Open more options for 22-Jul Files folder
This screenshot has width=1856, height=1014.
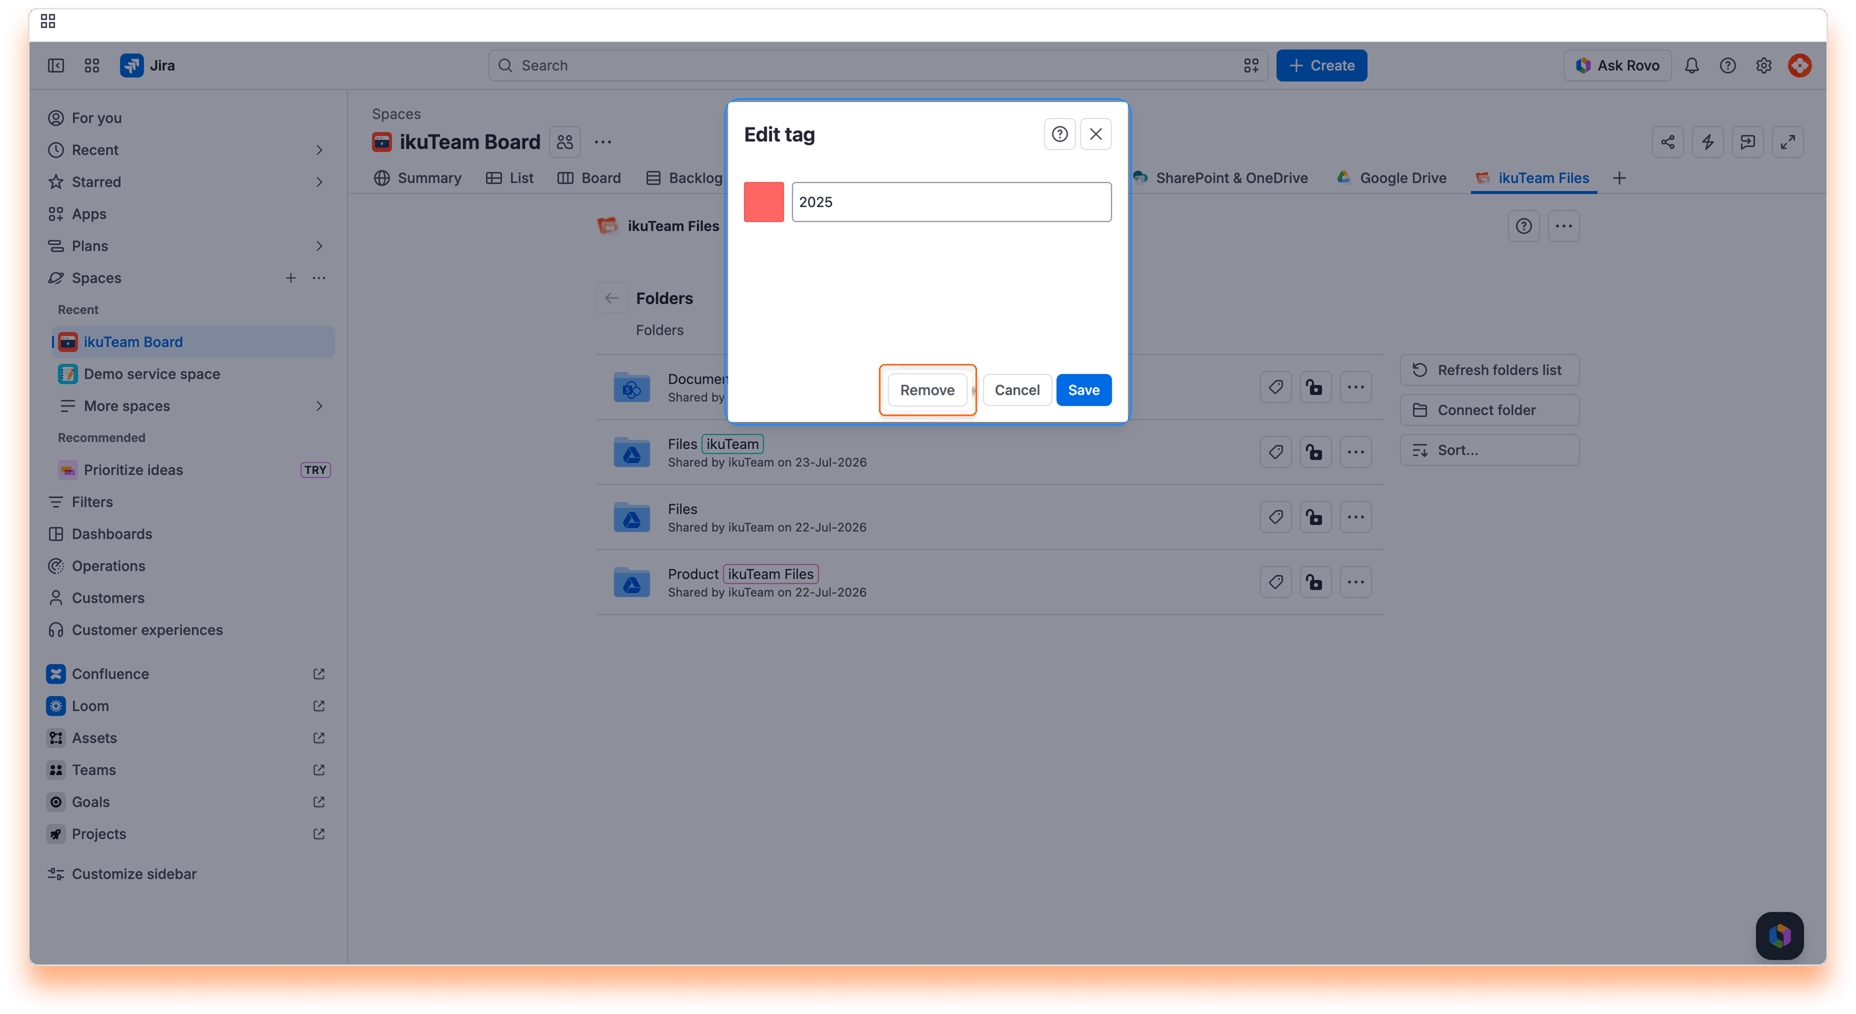1356,517
